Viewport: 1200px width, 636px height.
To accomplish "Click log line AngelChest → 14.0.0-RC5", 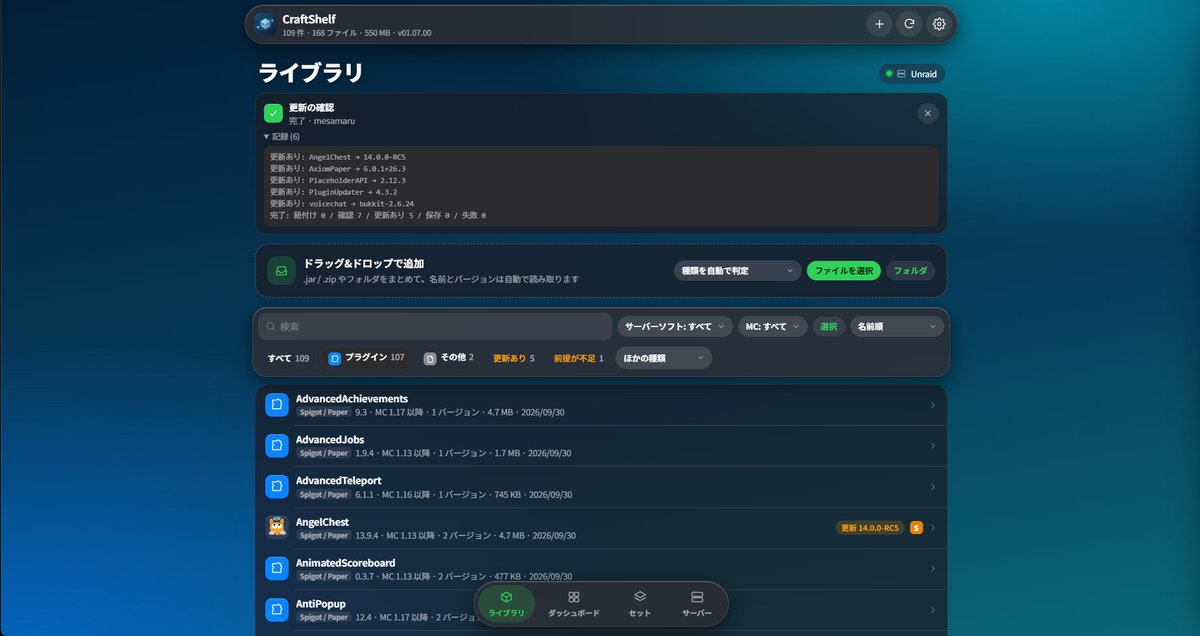I will click(337, 157).
